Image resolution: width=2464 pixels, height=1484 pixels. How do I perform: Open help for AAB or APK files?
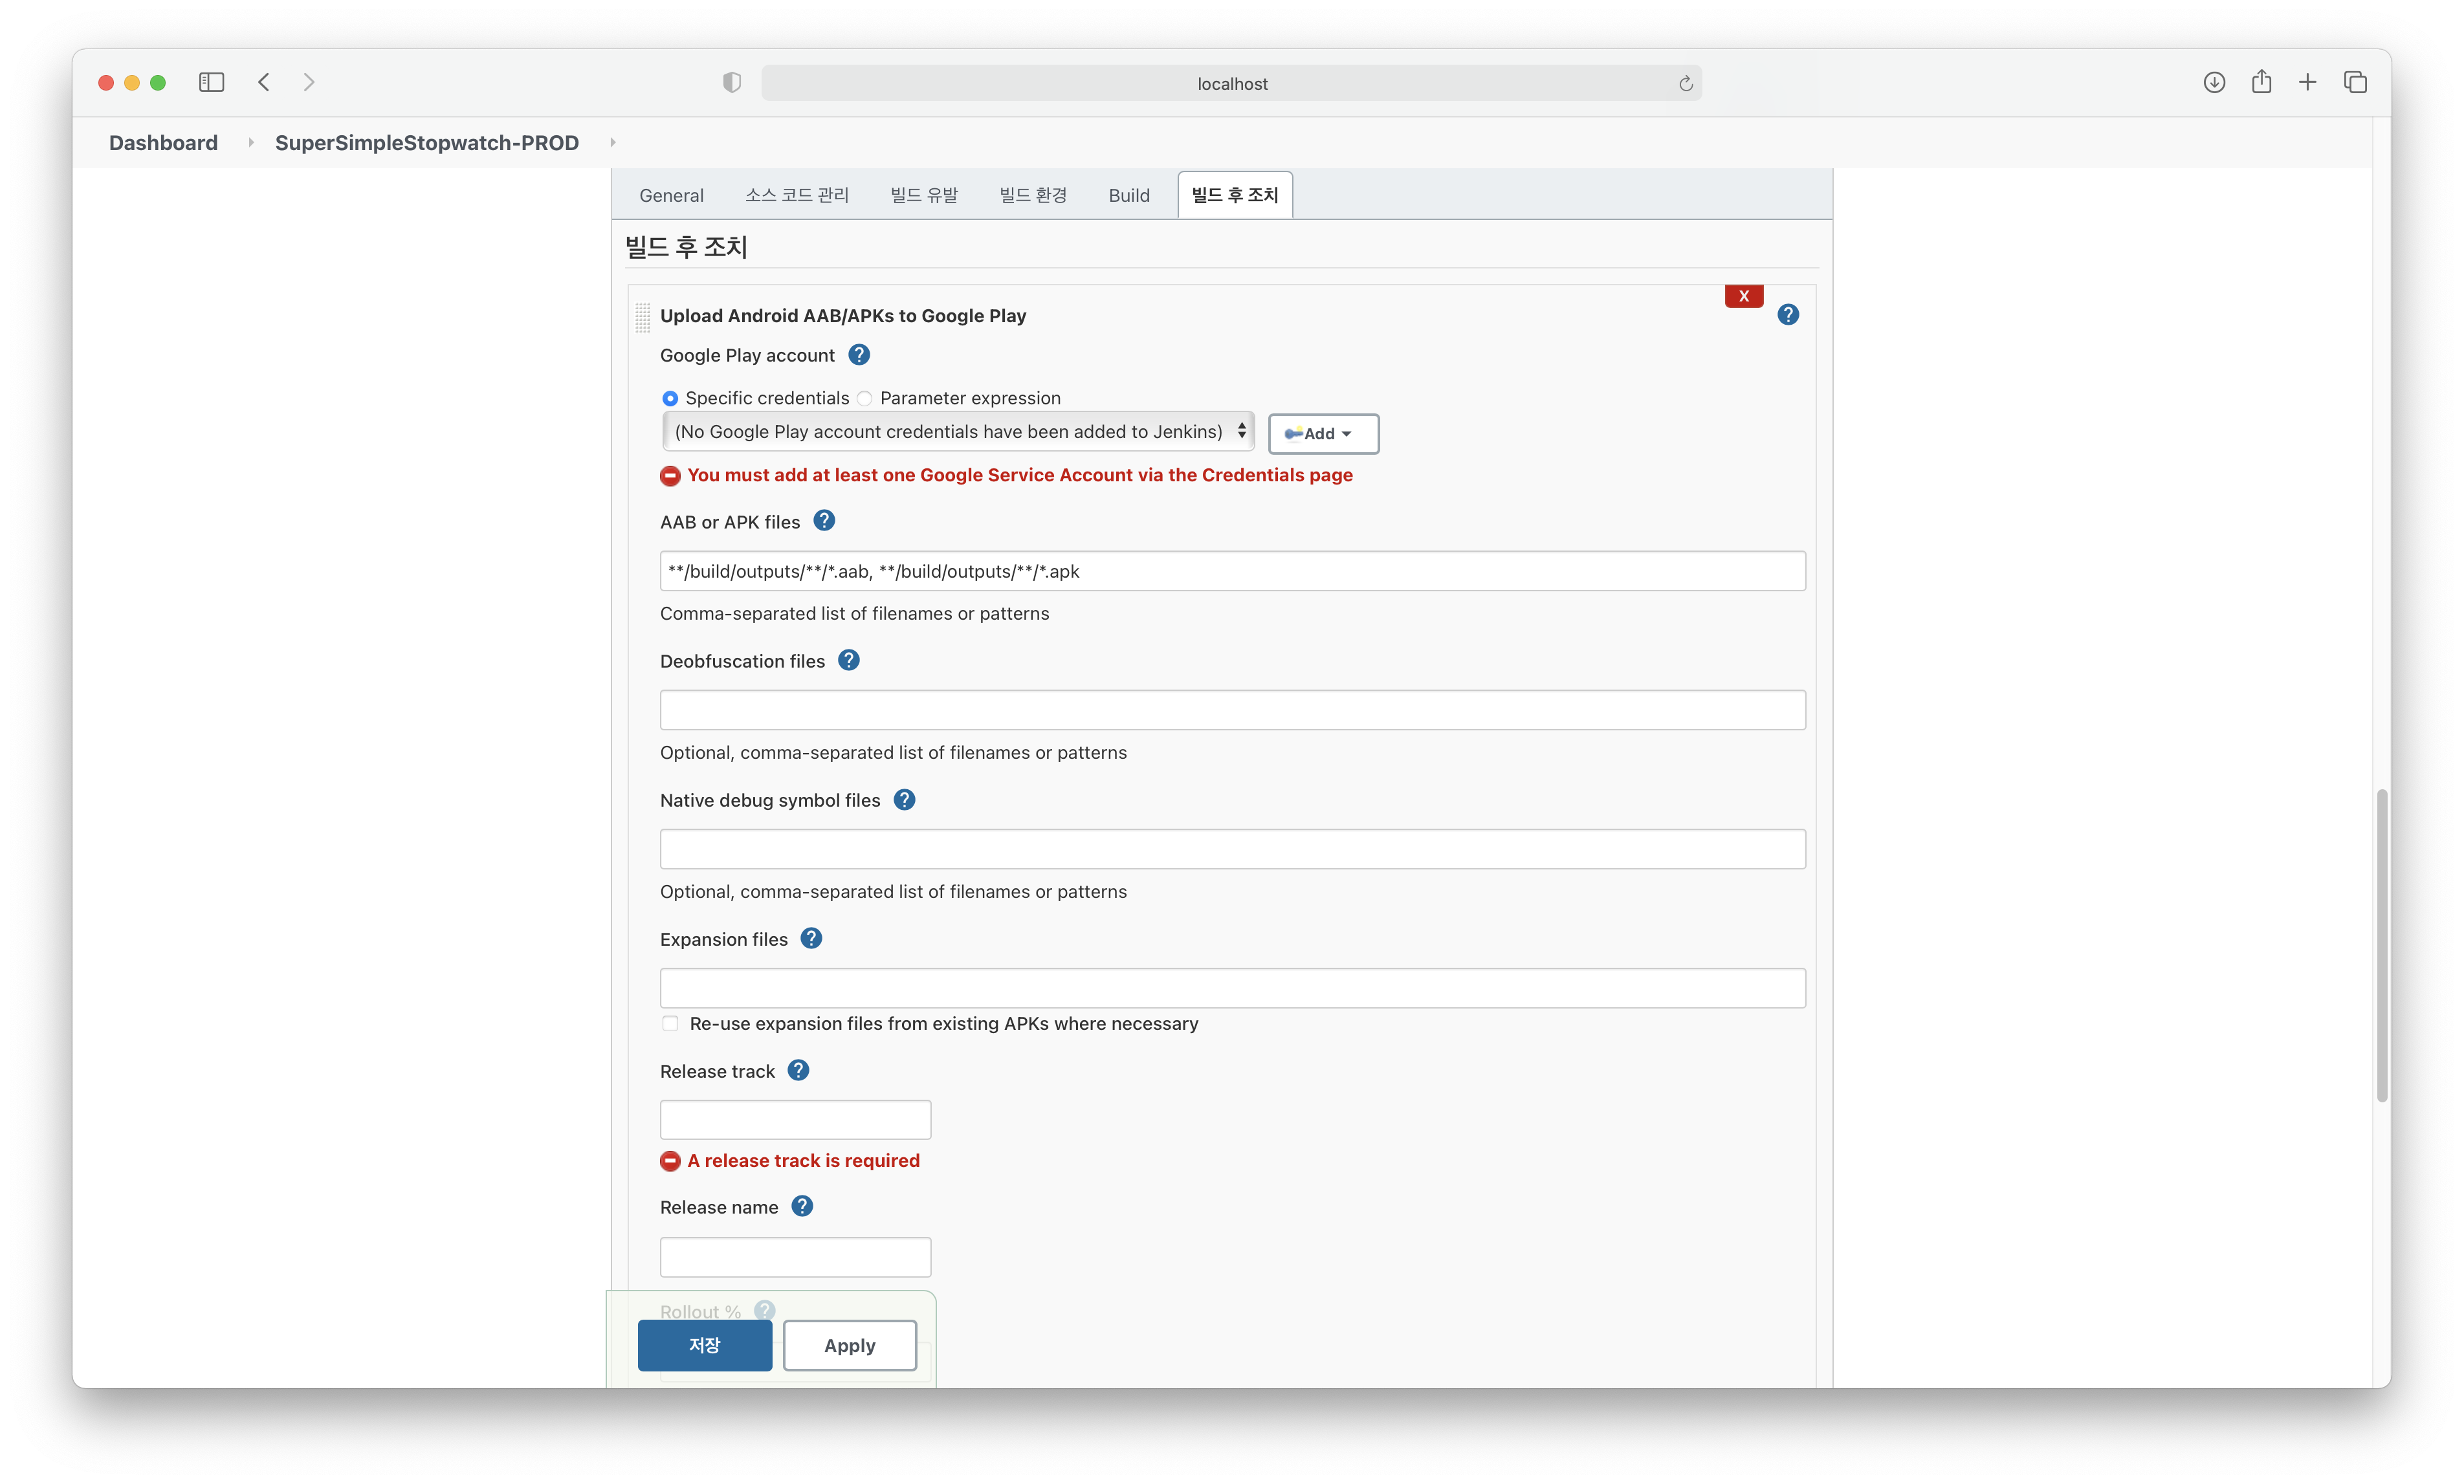[x=824, y=521]
